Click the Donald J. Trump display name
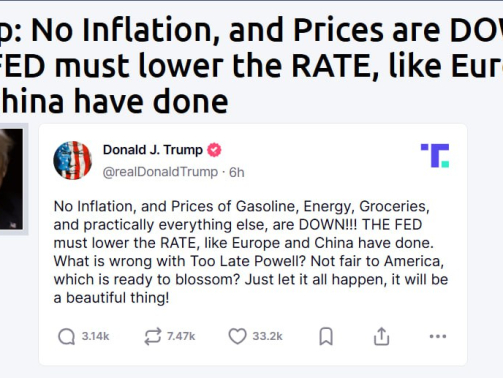 click(153, 150)
